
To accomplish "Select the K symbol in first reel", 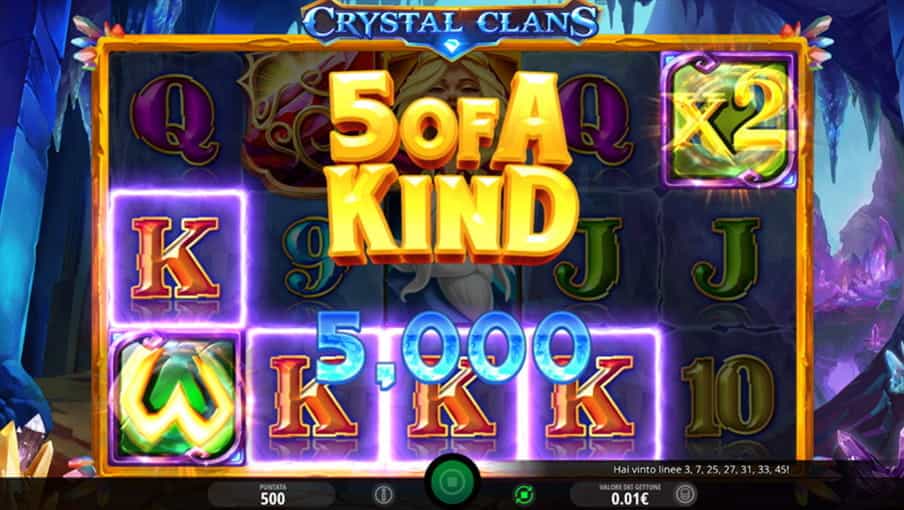I will coord(176,258).
